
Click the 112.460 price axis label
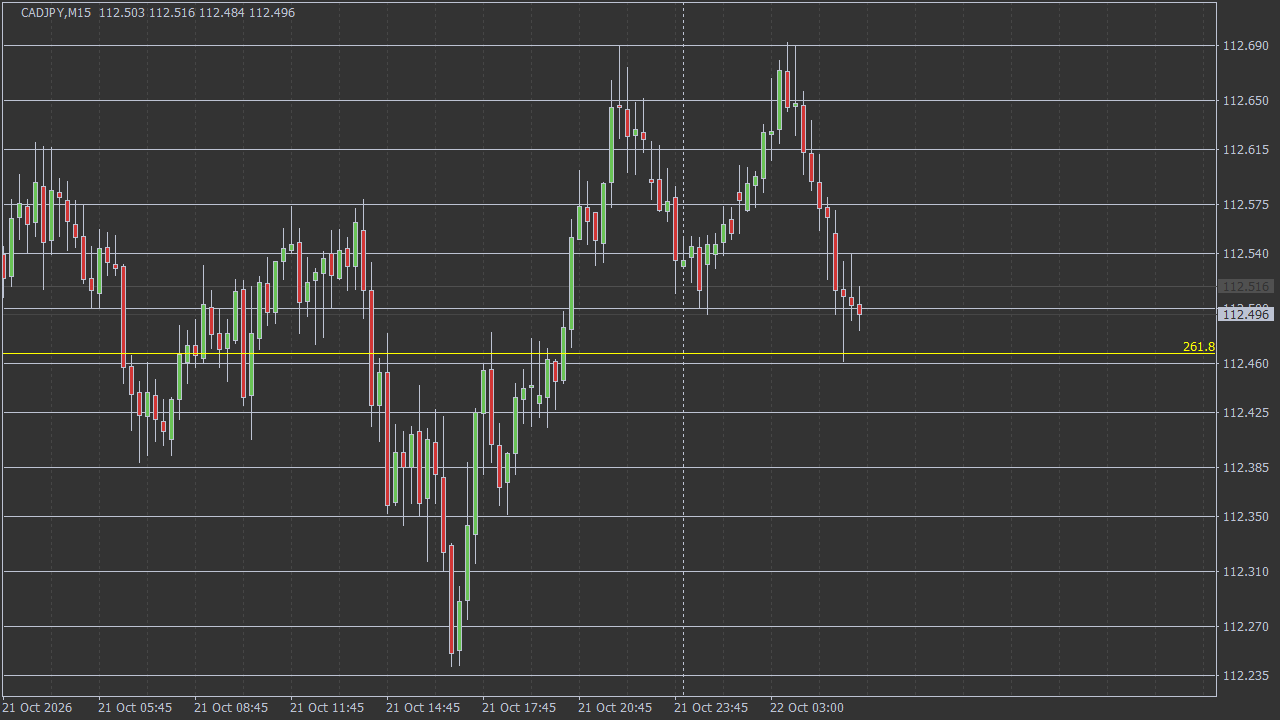click(1246, 364)
